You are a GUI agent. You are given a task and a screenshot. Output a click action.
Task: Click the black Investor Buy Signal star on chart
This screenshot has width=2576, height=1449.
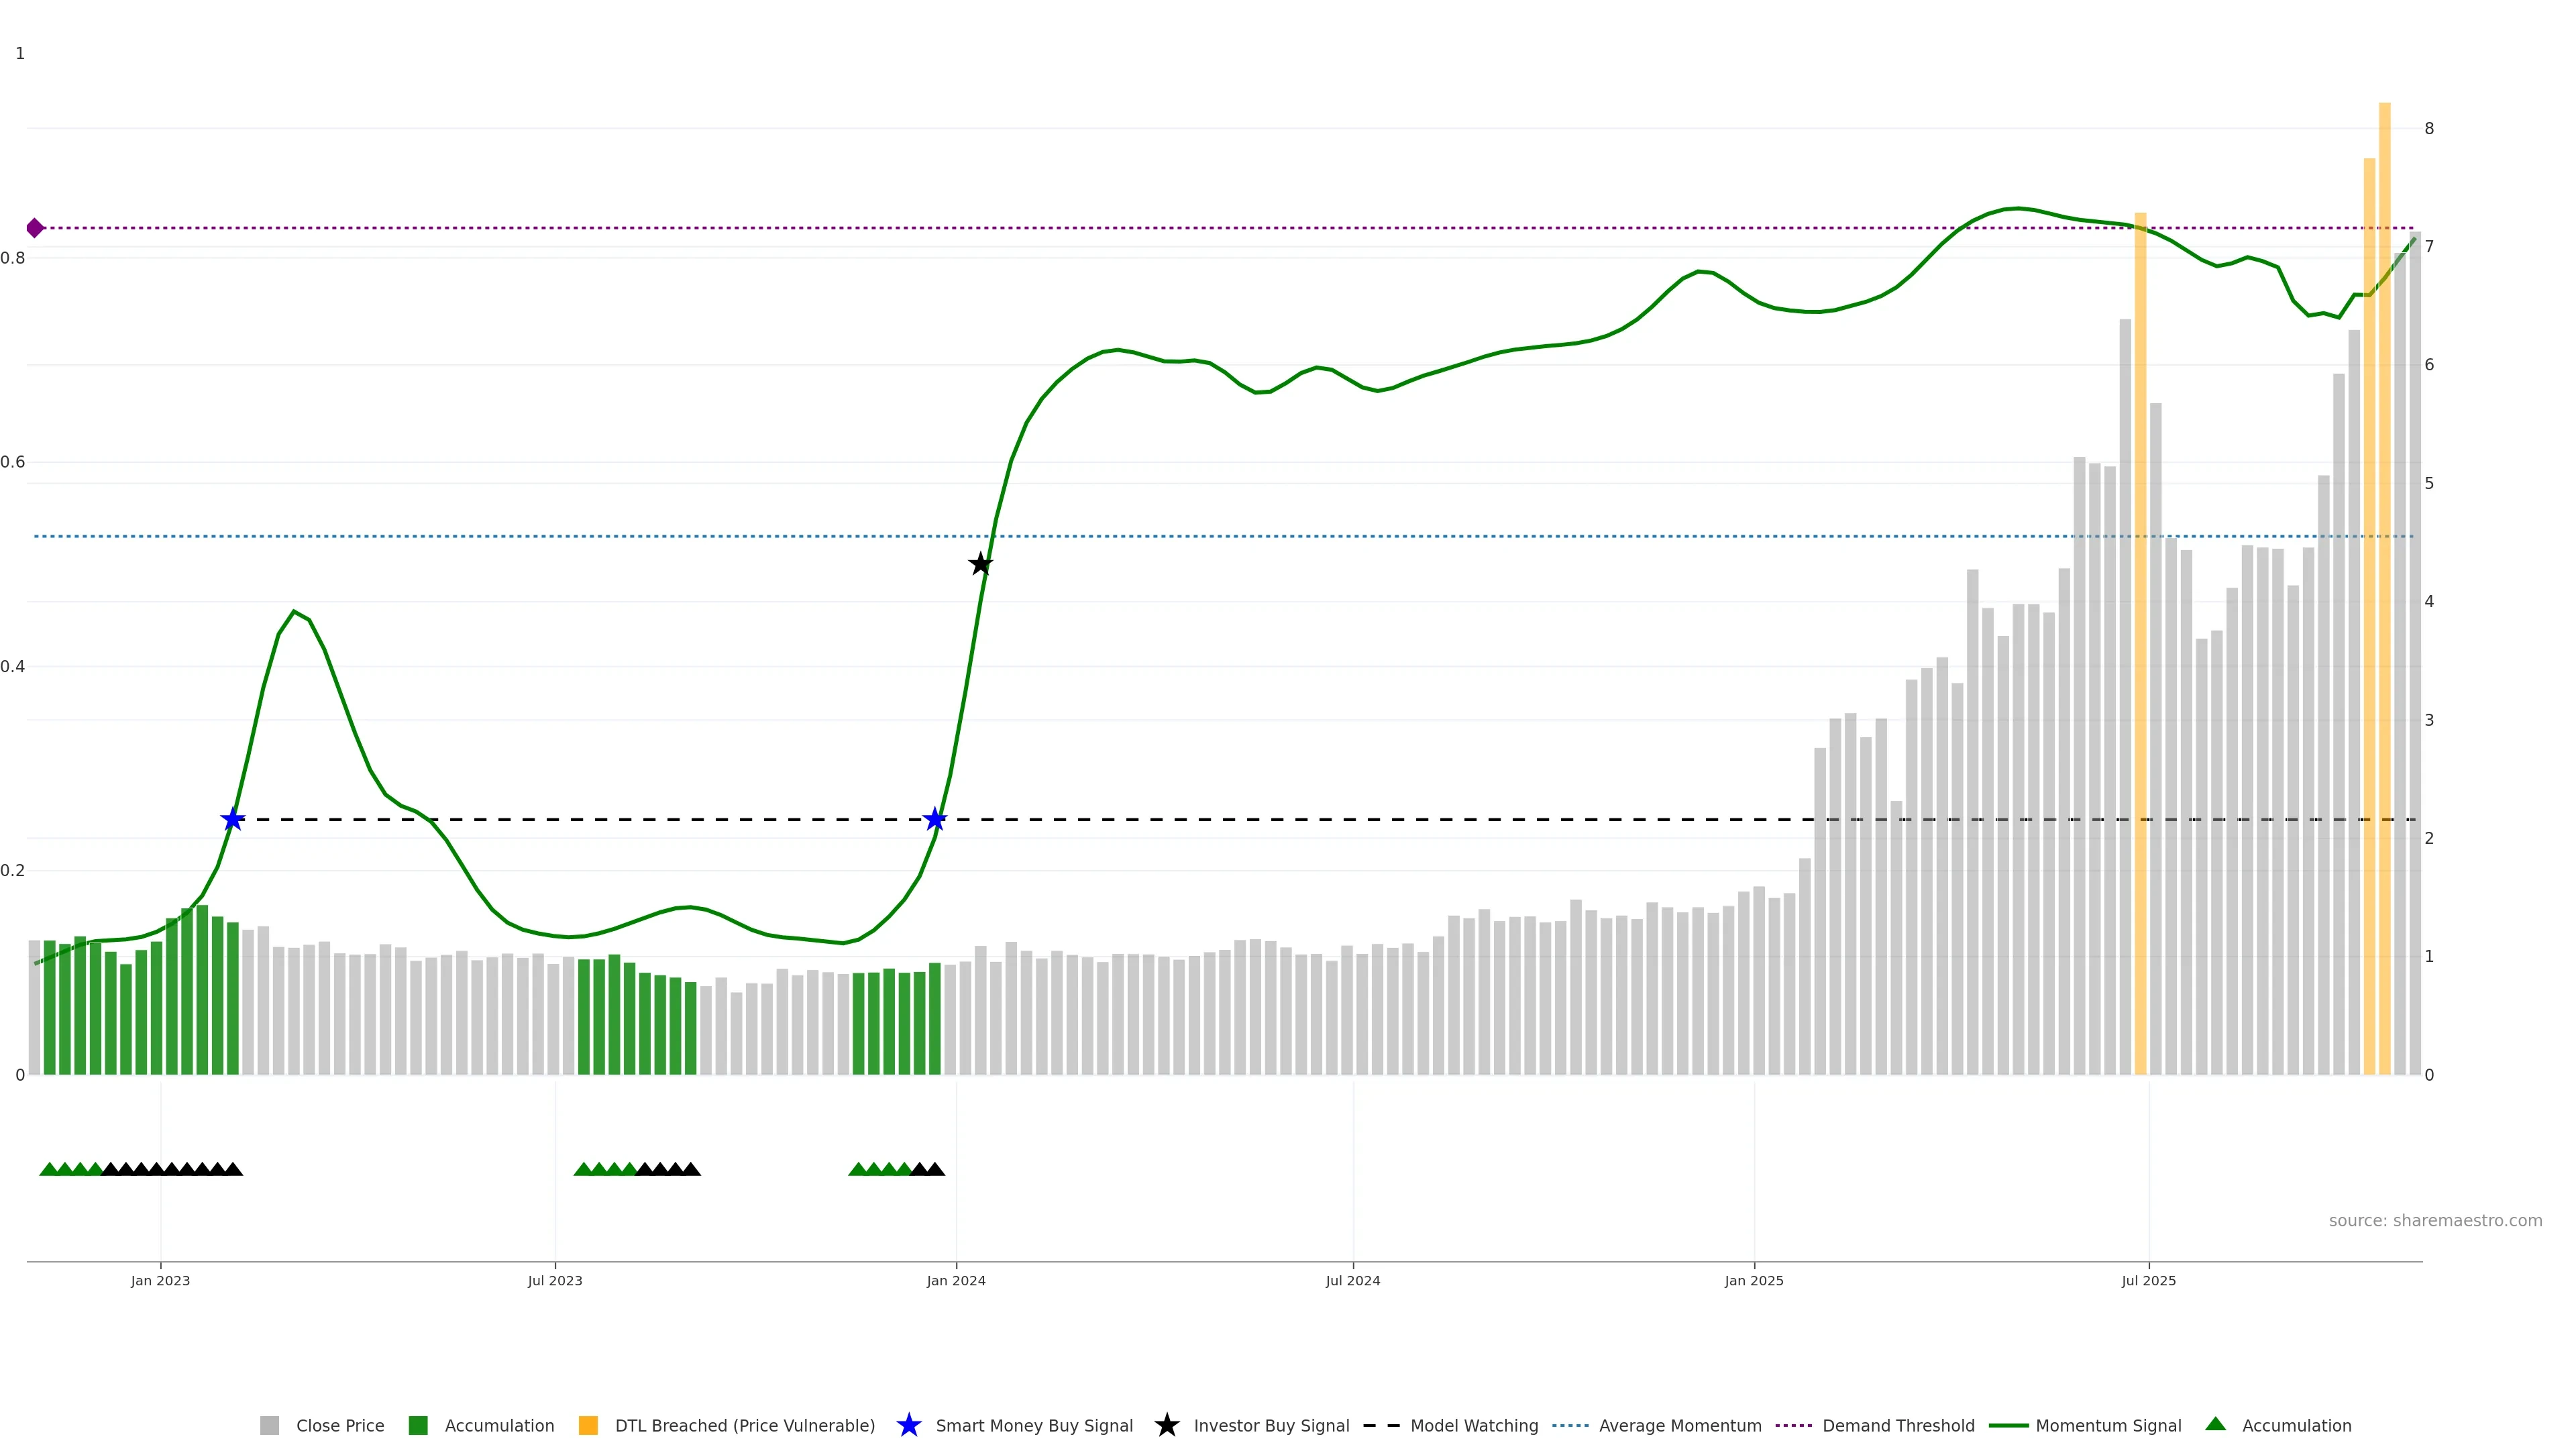[x=980, y=564]
